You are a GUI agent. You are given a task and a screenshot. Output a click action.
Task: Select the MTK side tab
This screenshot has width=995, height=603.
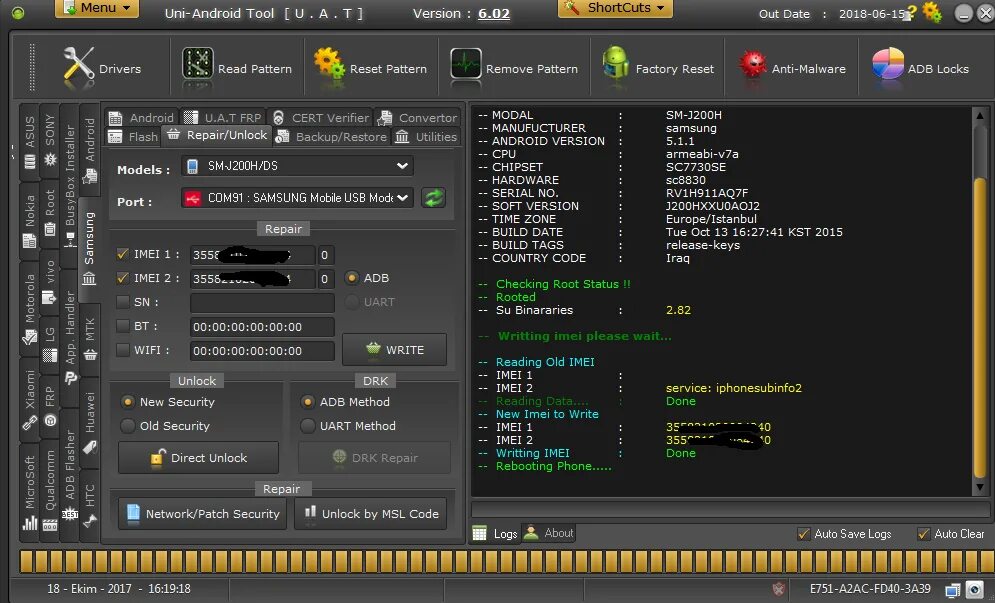point(89,339)
